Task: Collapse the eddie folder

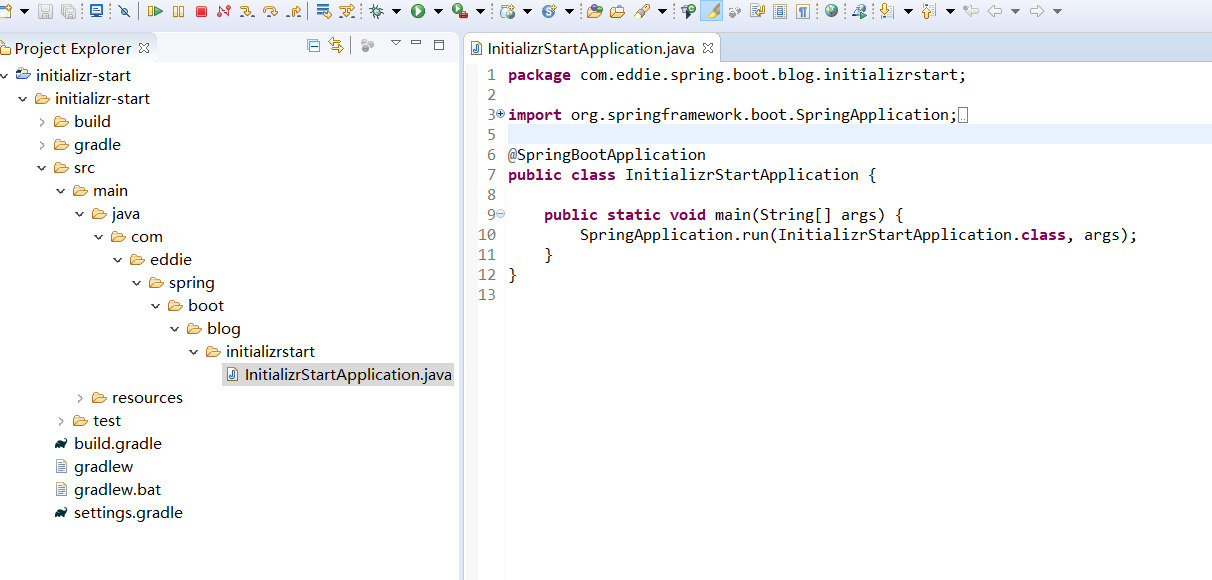Action: coord(118,260)
